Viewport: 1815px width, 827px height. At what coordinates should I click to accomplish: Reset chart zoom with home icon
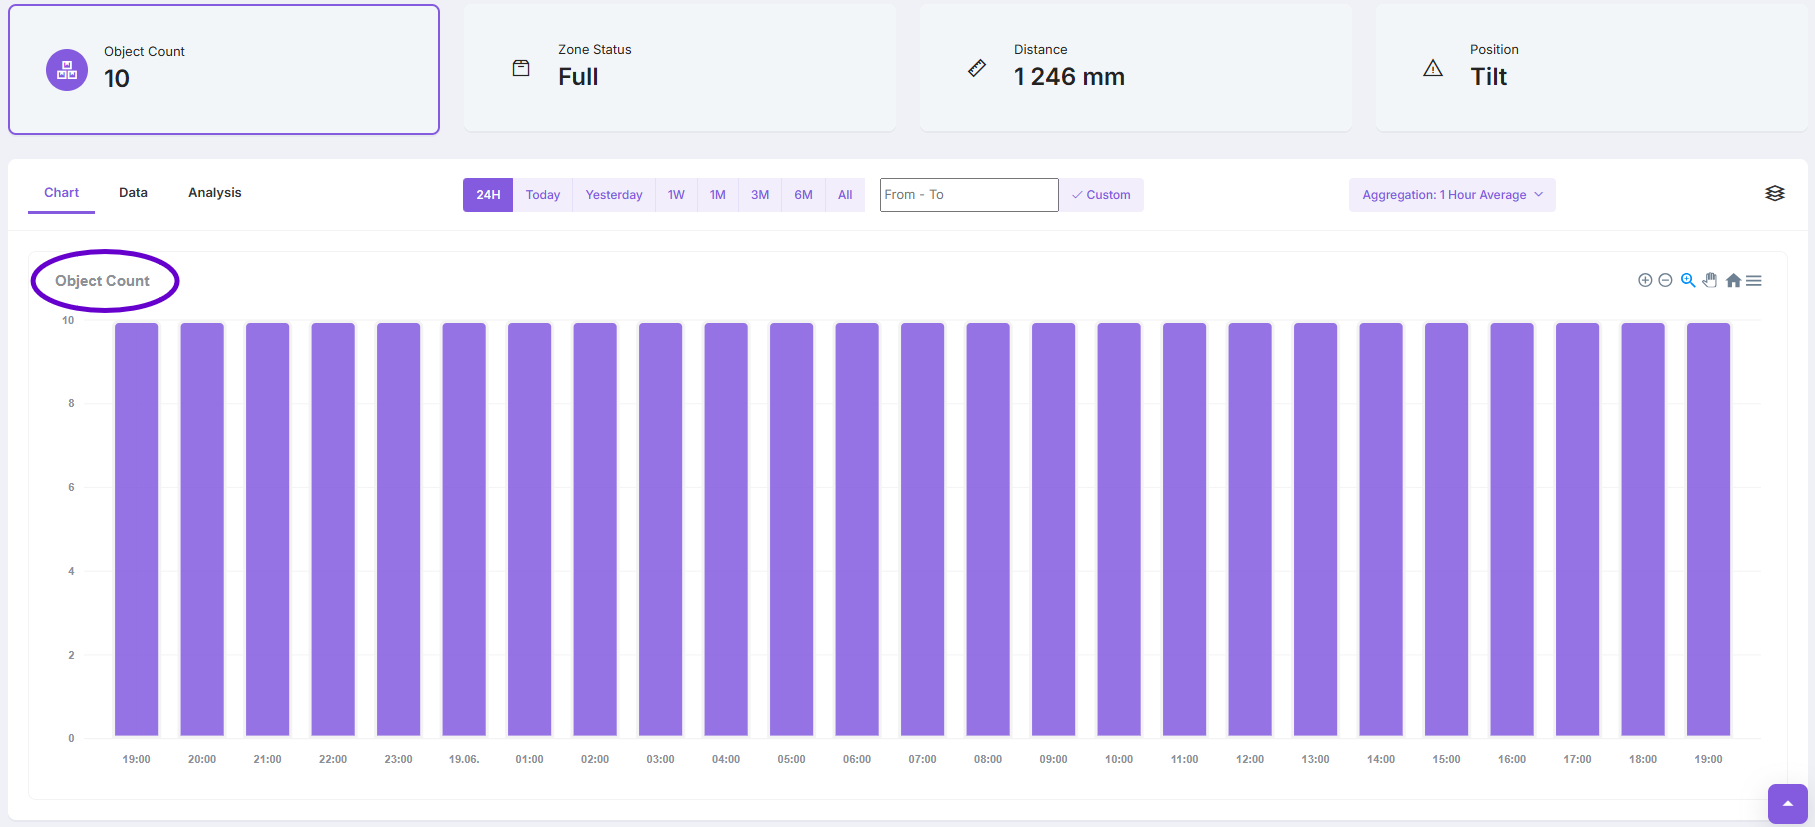pos(1733,280)
